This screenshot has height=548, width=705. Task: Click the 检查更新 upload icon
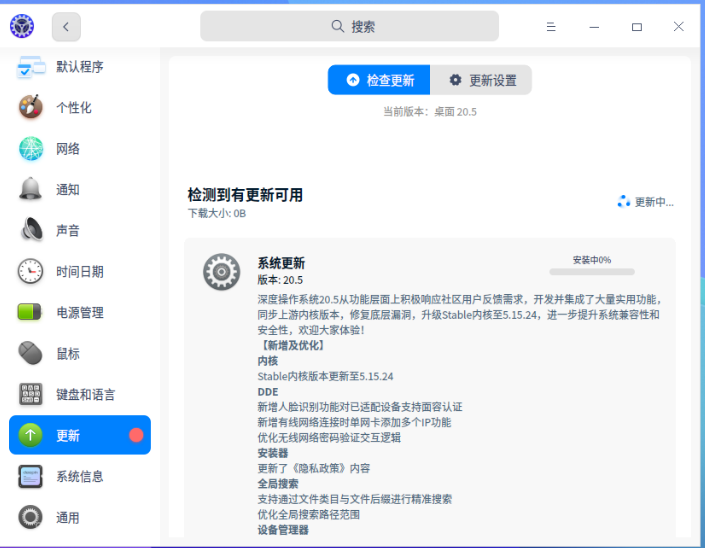[353, 80]
